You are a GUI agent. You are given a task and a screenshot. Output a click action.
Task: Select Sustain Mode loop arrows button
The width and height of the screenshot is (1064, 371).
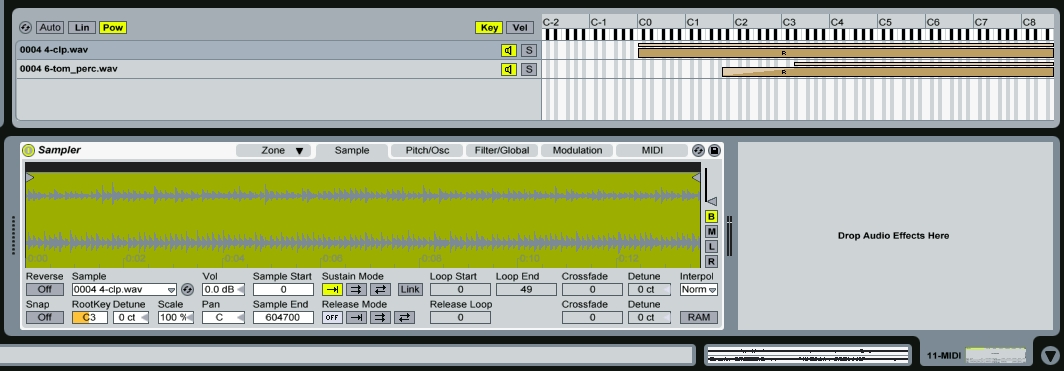click(356, 290)
